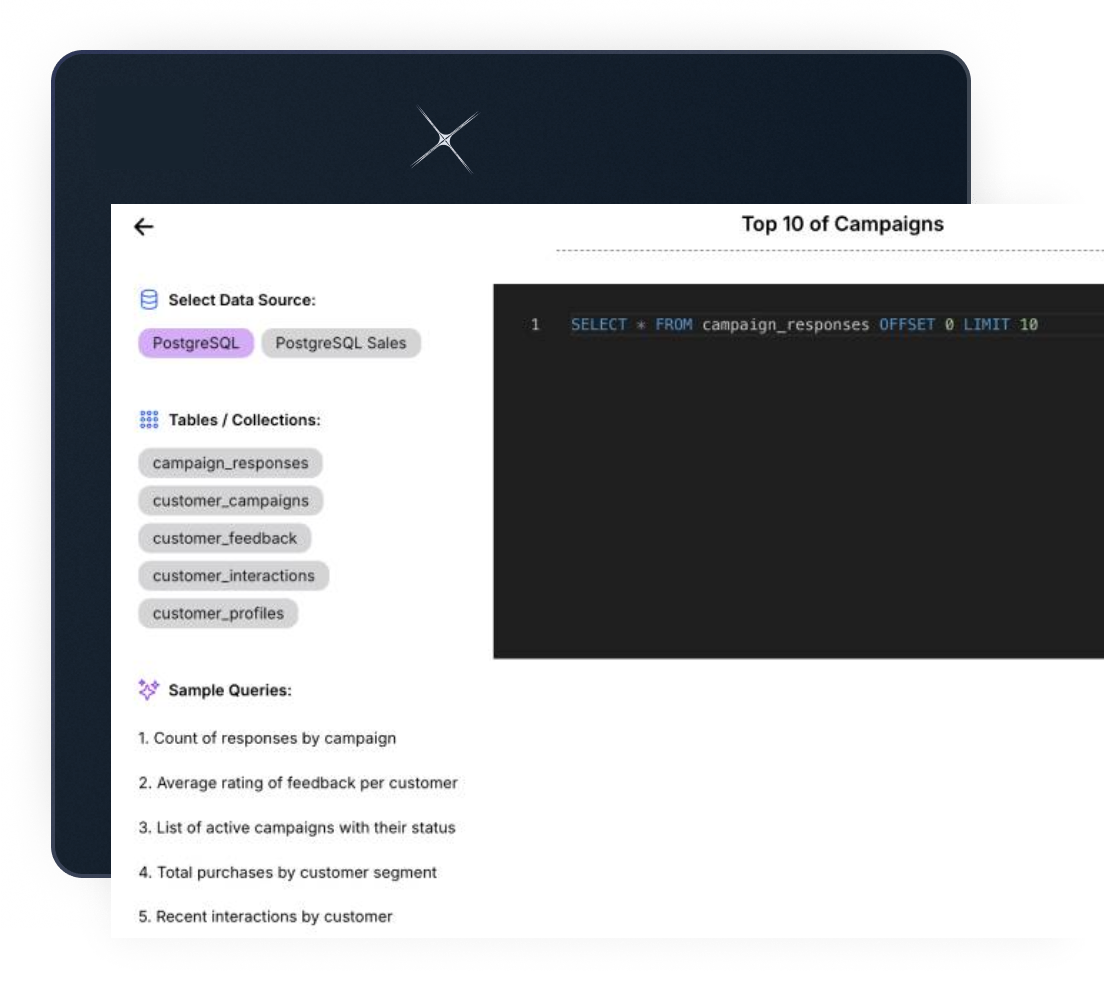Click the database icon beside Select Data Source

(149, 300)
